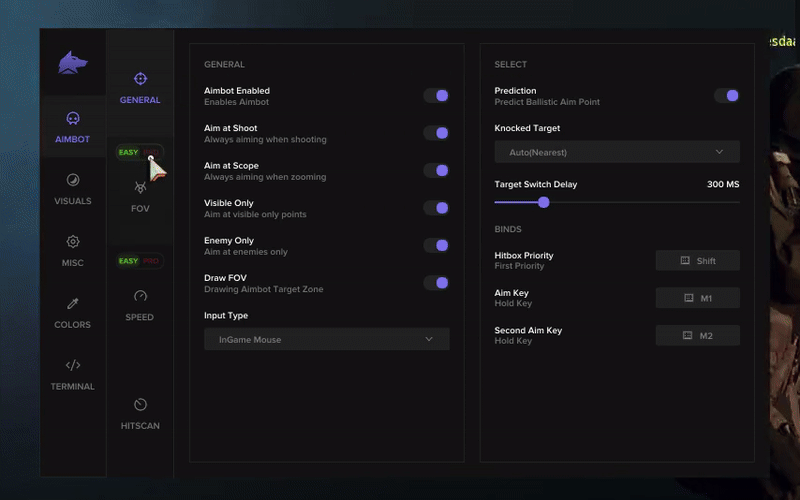
Task: Click the Second Aim Key M2 bind
Action: (x=698, y=335)
